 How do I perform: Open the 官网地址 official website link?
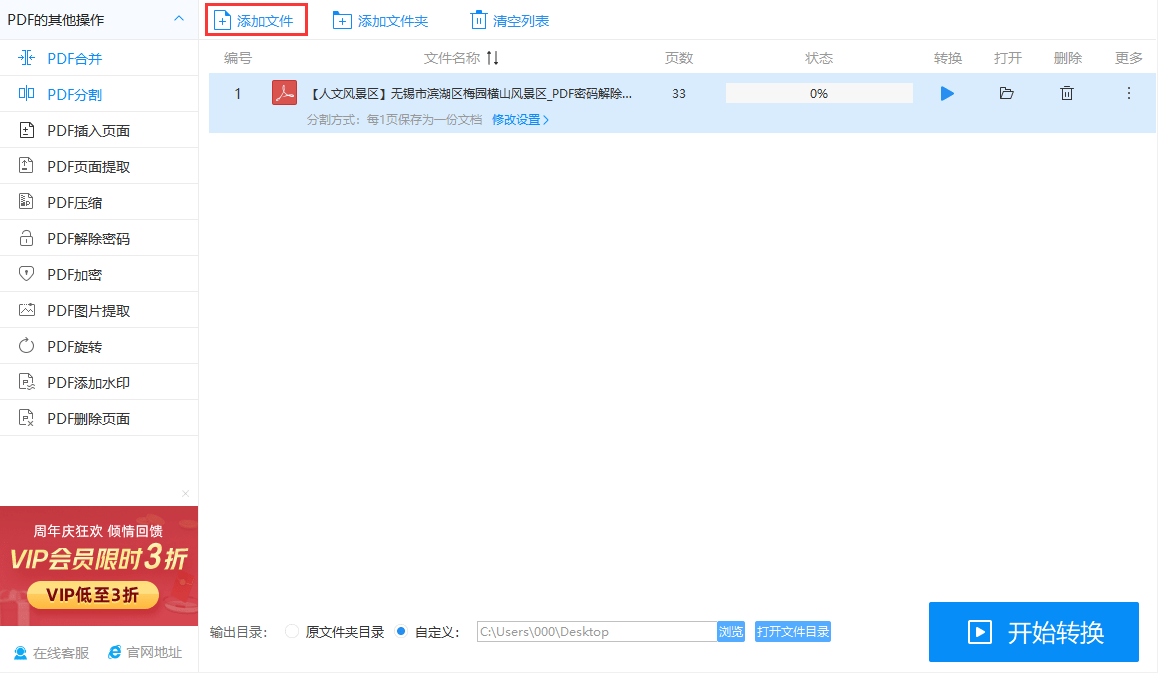(145, 652)
